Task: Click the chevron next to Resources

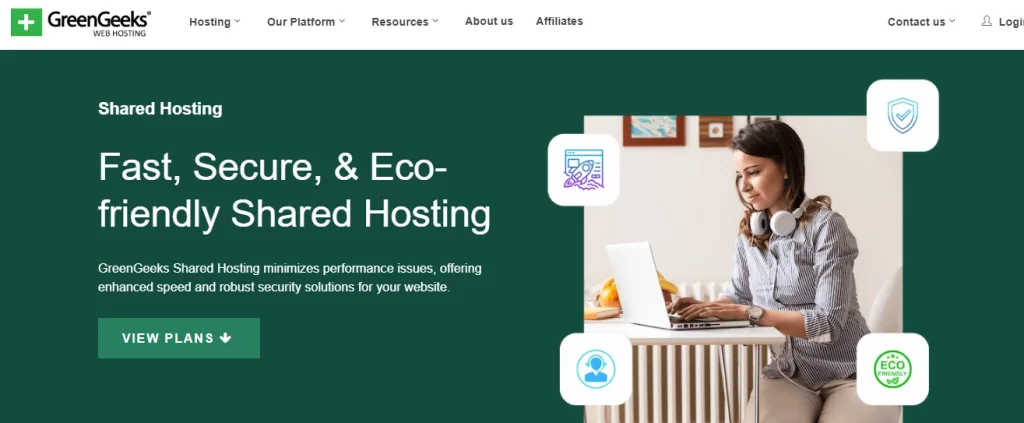Action: pyautogui.click(x=435, y=21)
